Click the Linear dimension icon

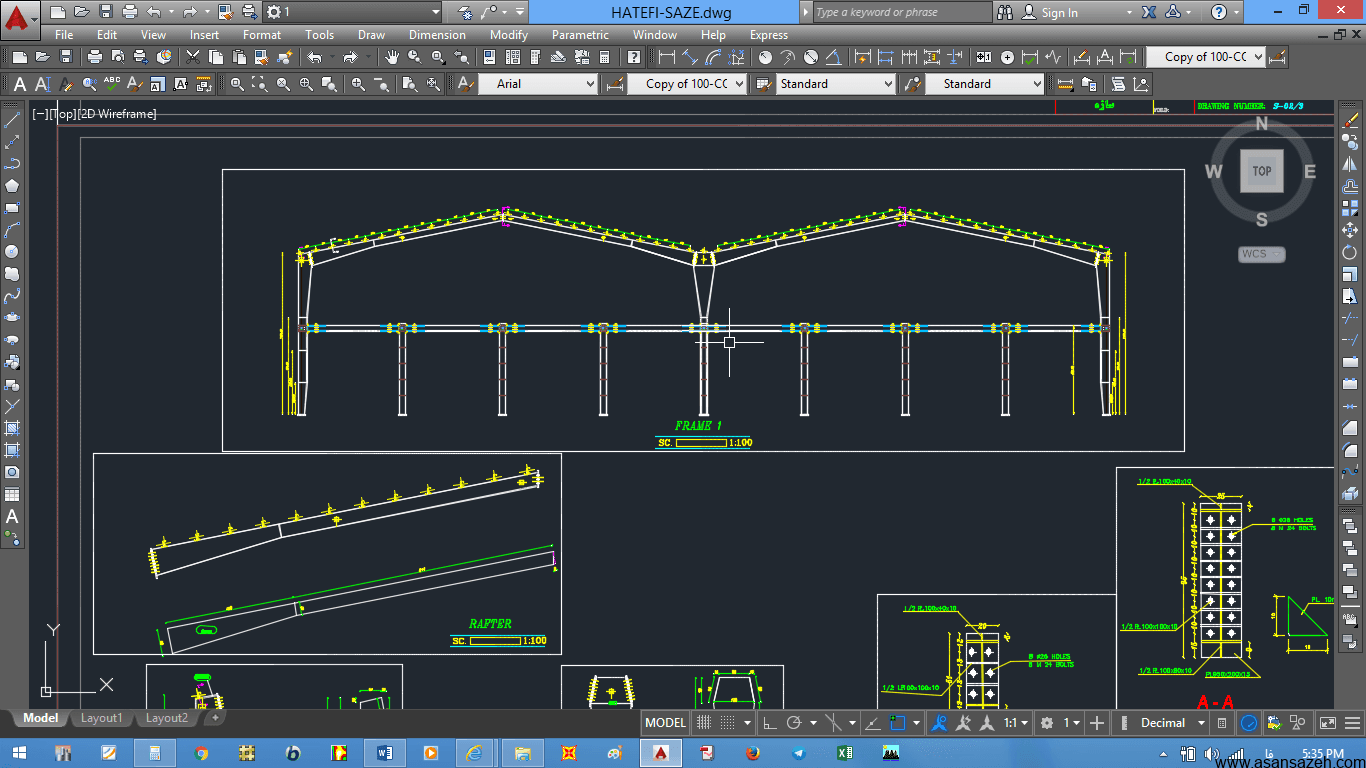(x=667, y=57)
